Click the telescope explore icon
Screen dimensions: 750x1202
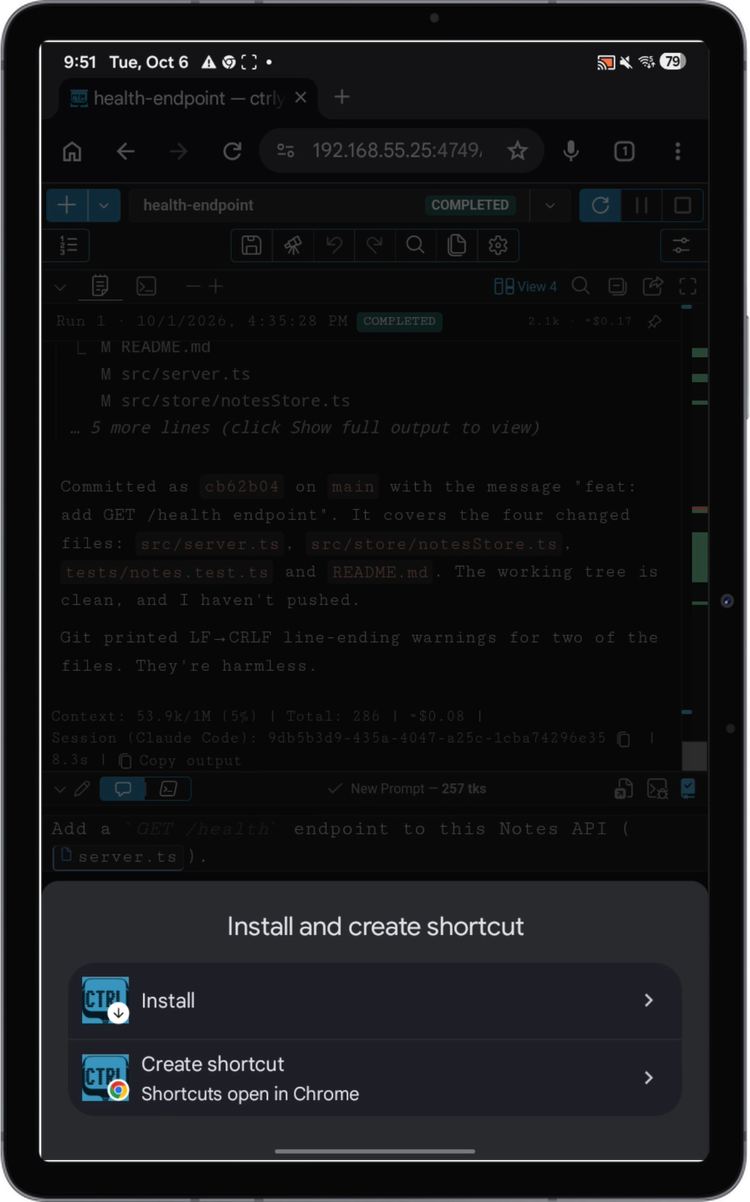point(293,245)
